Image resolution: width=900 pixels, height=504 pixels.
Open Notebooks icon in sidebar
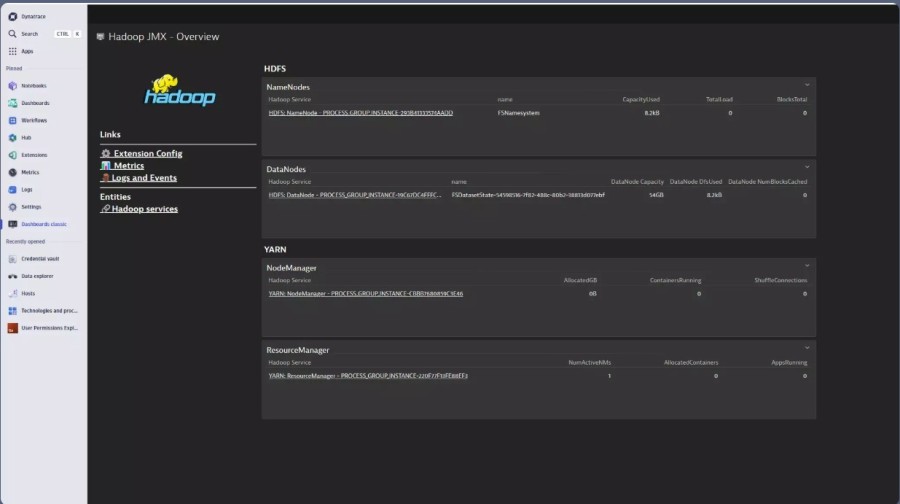pyautogui.click(x=13, y=86)
